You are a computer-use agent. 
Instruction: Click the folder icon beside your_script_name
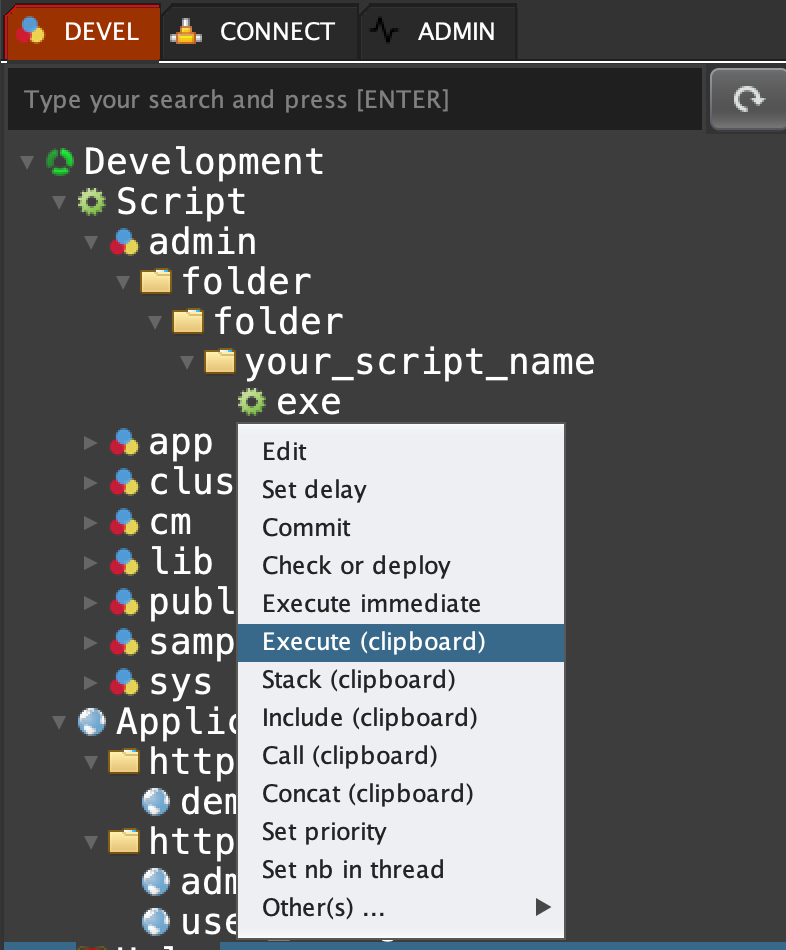(x=220, y=361)
